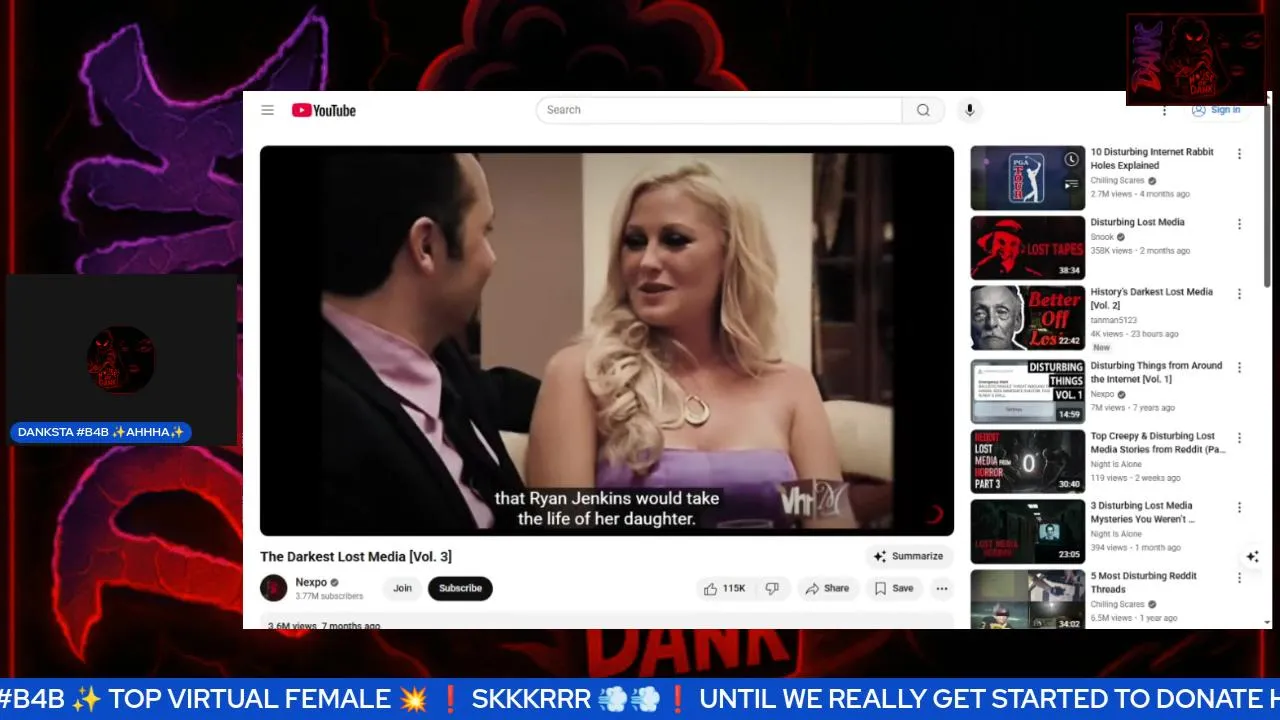Image resolution: width=1280 pixels, height=720 pixels.
Task: Open options for 3 Disturbing Lost Media Mysteries
Action: pos(1239,508)
